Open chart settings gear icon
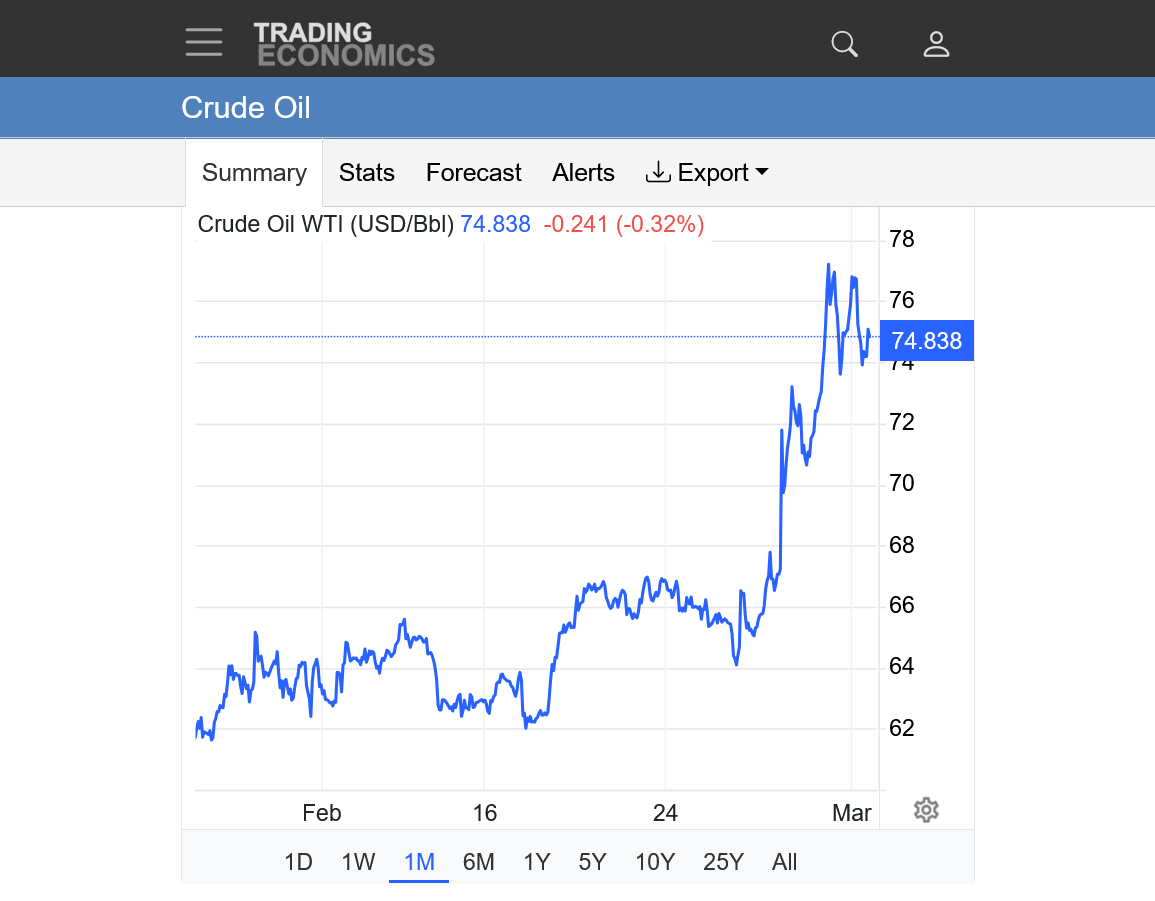The width and height of the screenshot is (1155, 901). click(x=926, y=810)
